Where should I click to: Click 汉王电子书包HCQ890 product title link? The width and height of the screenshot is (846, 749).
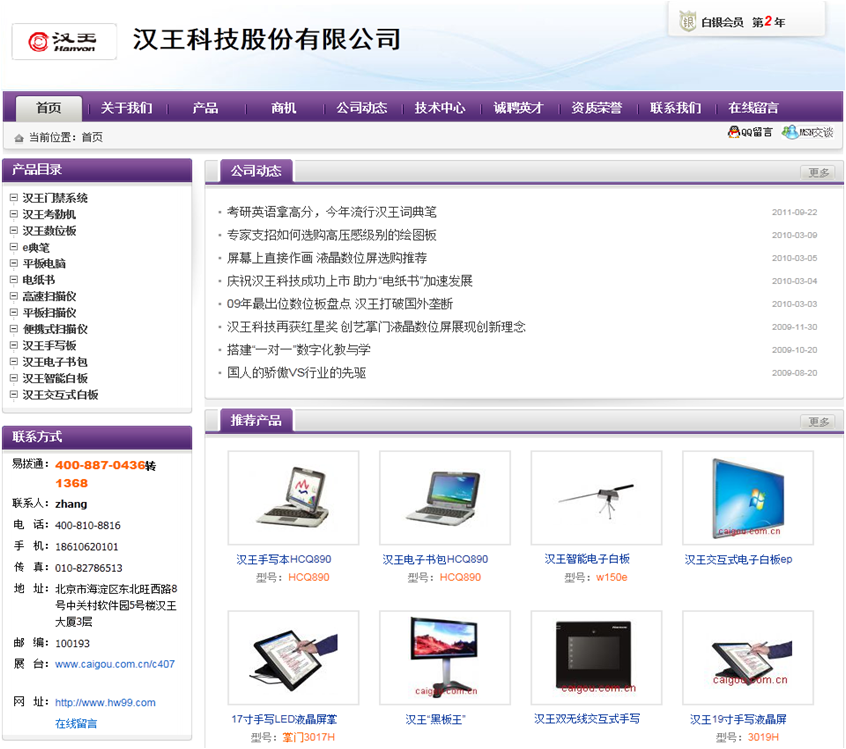point(435,559)
